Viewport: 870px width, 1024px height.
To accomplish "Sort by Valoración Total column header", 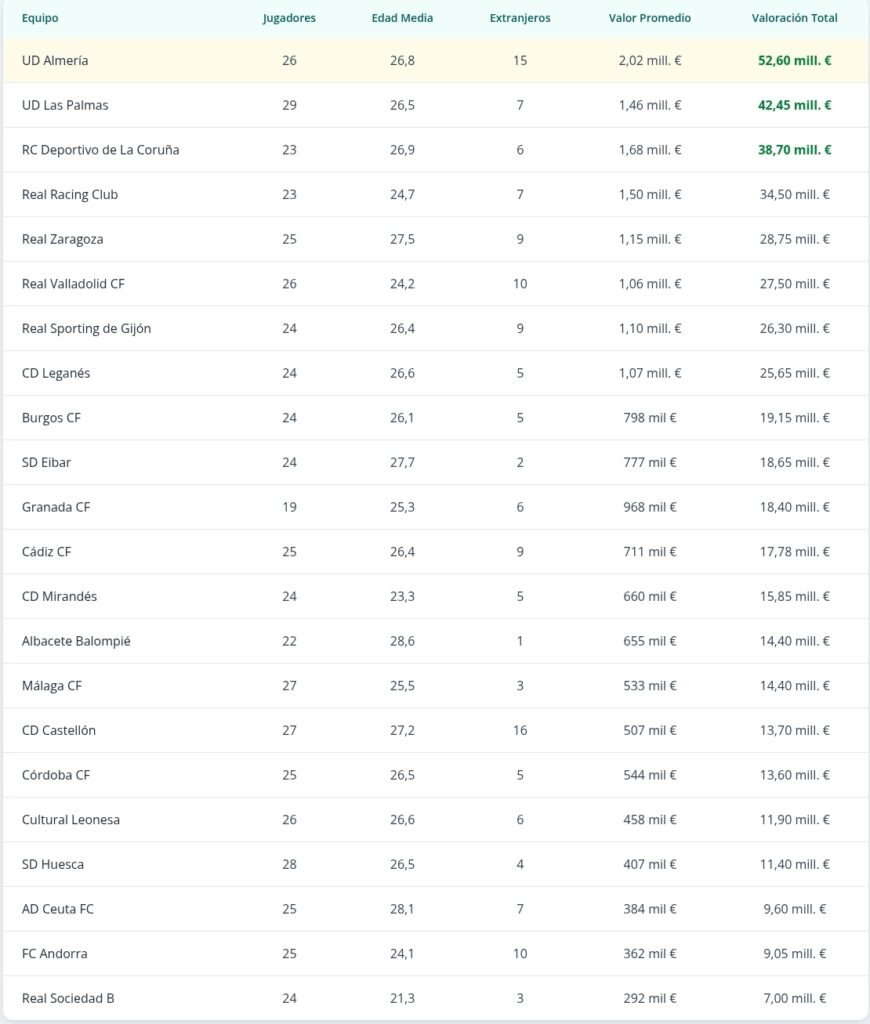I will point(794,18).
